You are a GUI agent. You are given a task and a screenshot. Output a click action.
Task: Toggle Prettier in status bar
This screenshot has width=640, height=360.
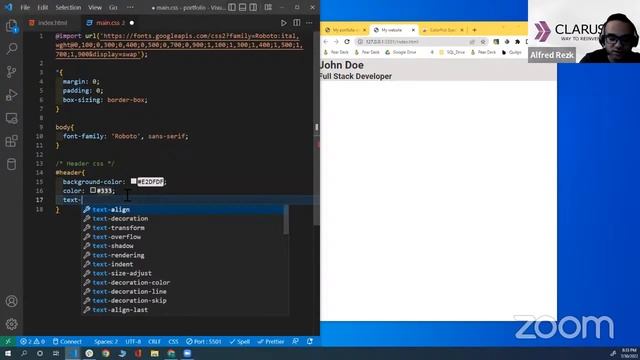pos(271,341)
